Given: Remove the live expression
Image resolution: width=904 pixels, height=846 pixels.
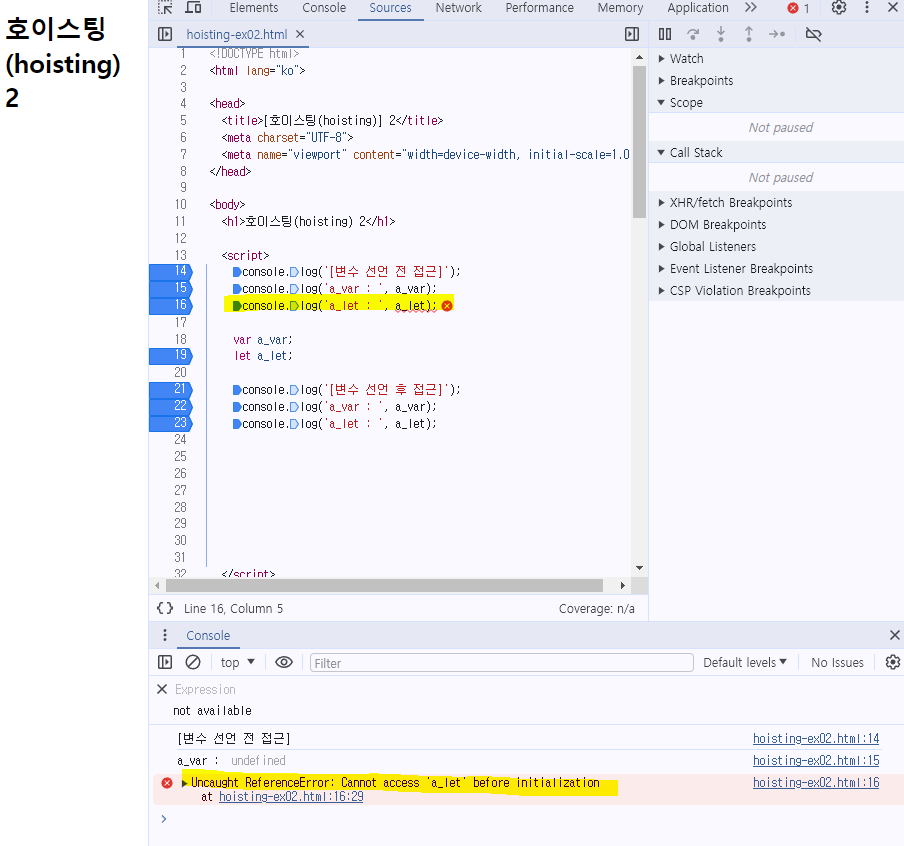Looking at the screenshot, I should click(x=162, y=689).
